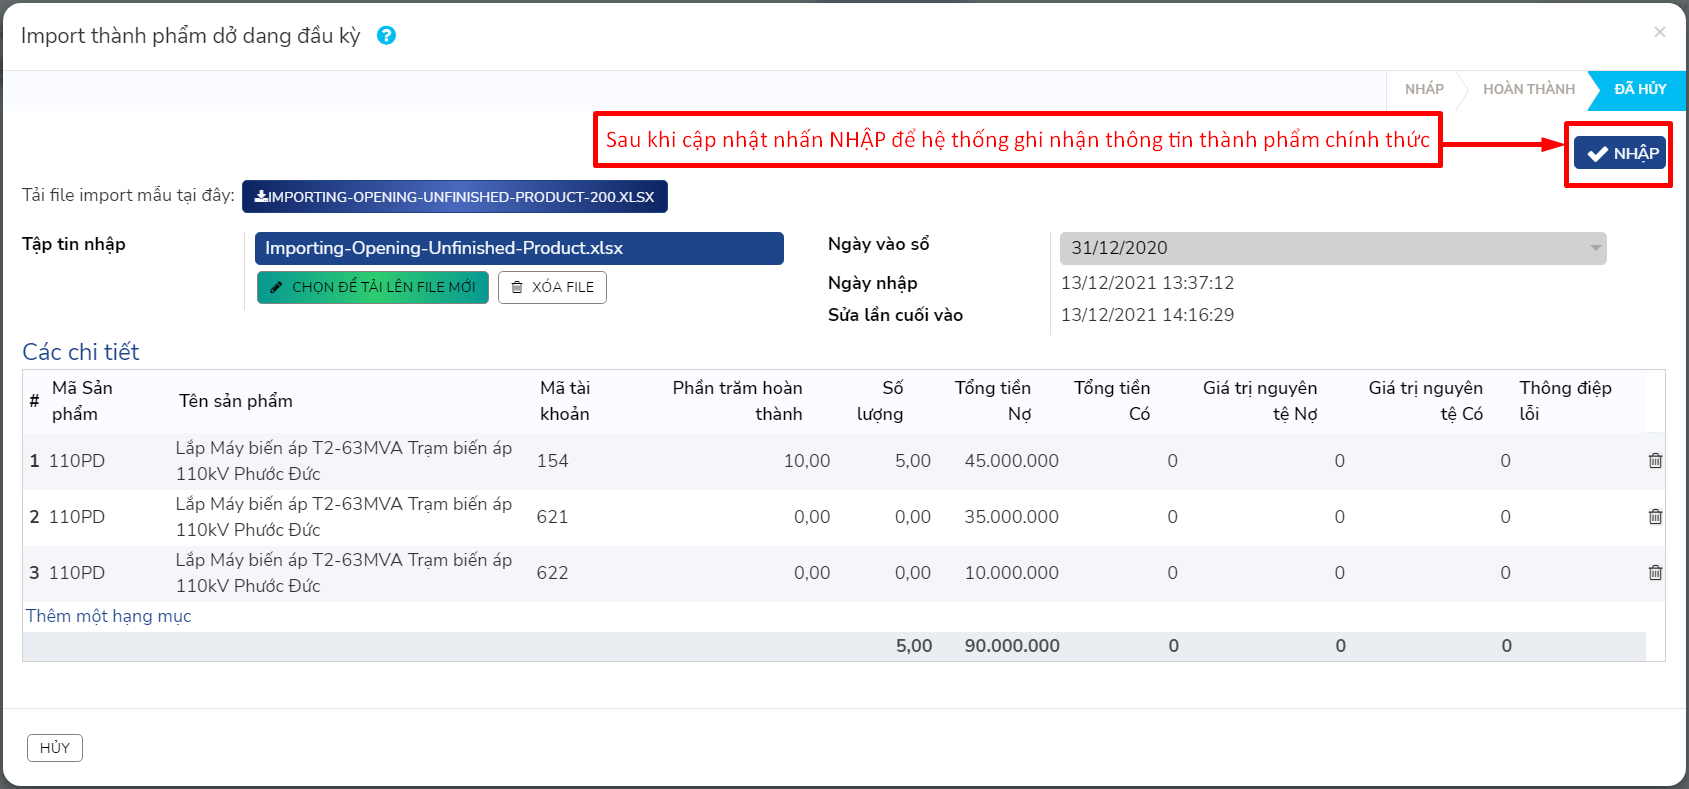The height and width of the screenshot is (789, 1689).
Task: Click the 10.000.000 debit amount
Action: pos(1011,573)
